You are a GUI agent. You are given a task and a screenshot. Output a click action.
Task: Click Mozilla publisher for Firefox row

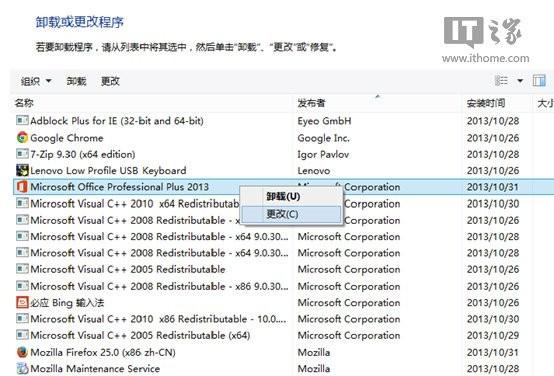pos(314,352)
